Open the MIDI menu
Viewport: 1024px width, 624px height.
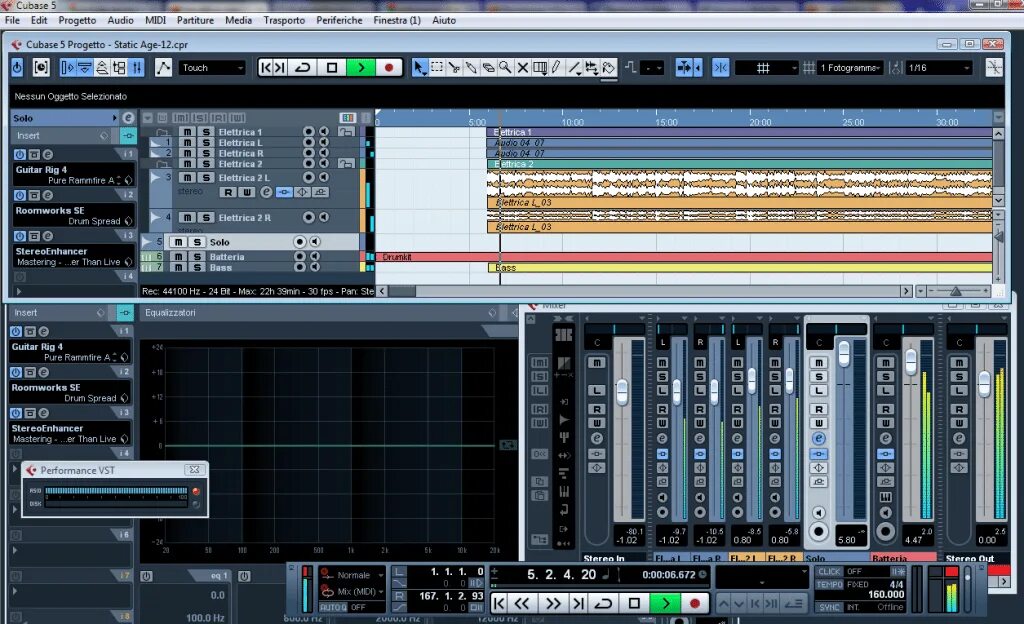coord(155,20)
